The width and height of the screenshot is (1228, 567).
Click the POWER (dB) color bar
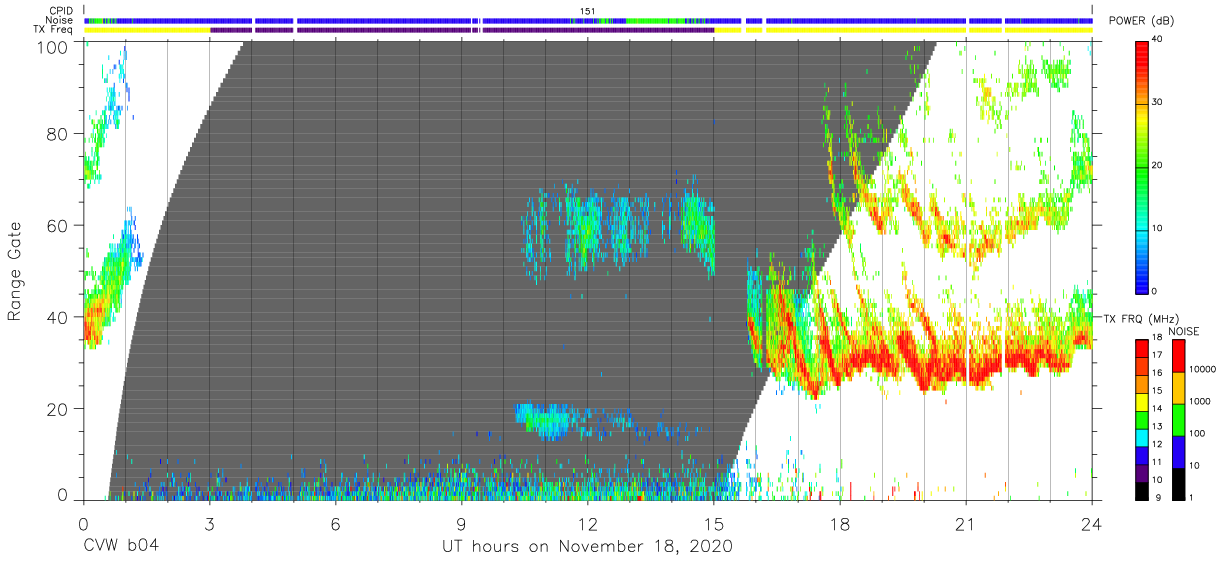click(x=1141, y=166)
